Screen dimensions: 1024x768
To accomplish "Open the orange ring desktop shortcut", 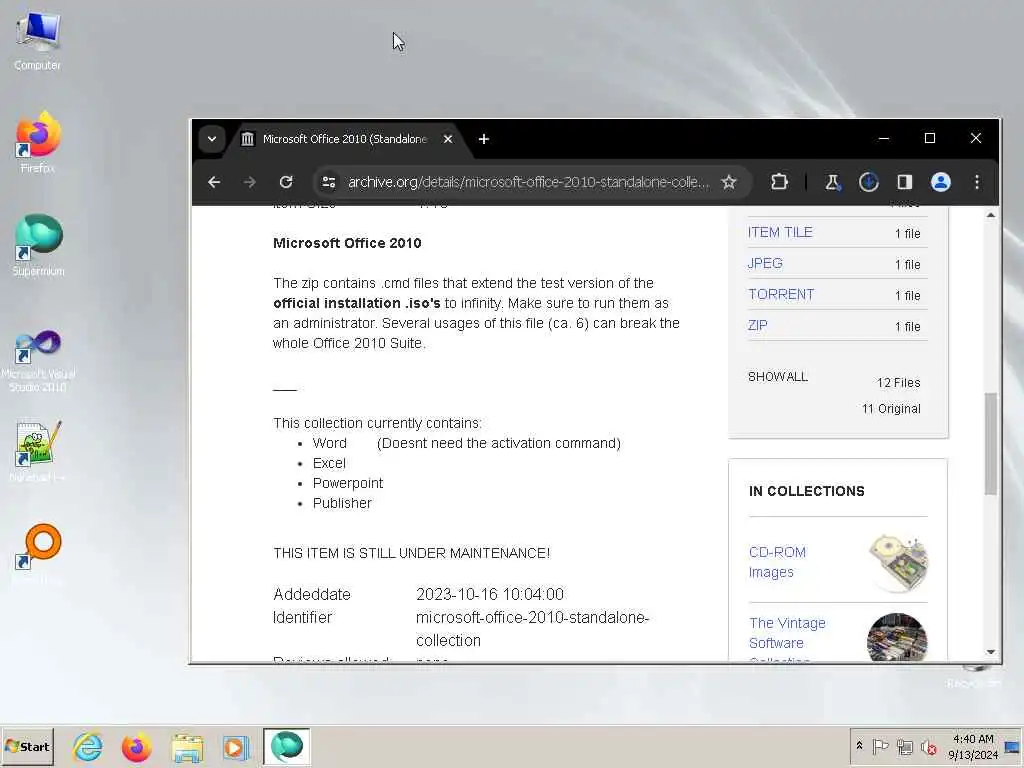I will [x=38, y=552].
